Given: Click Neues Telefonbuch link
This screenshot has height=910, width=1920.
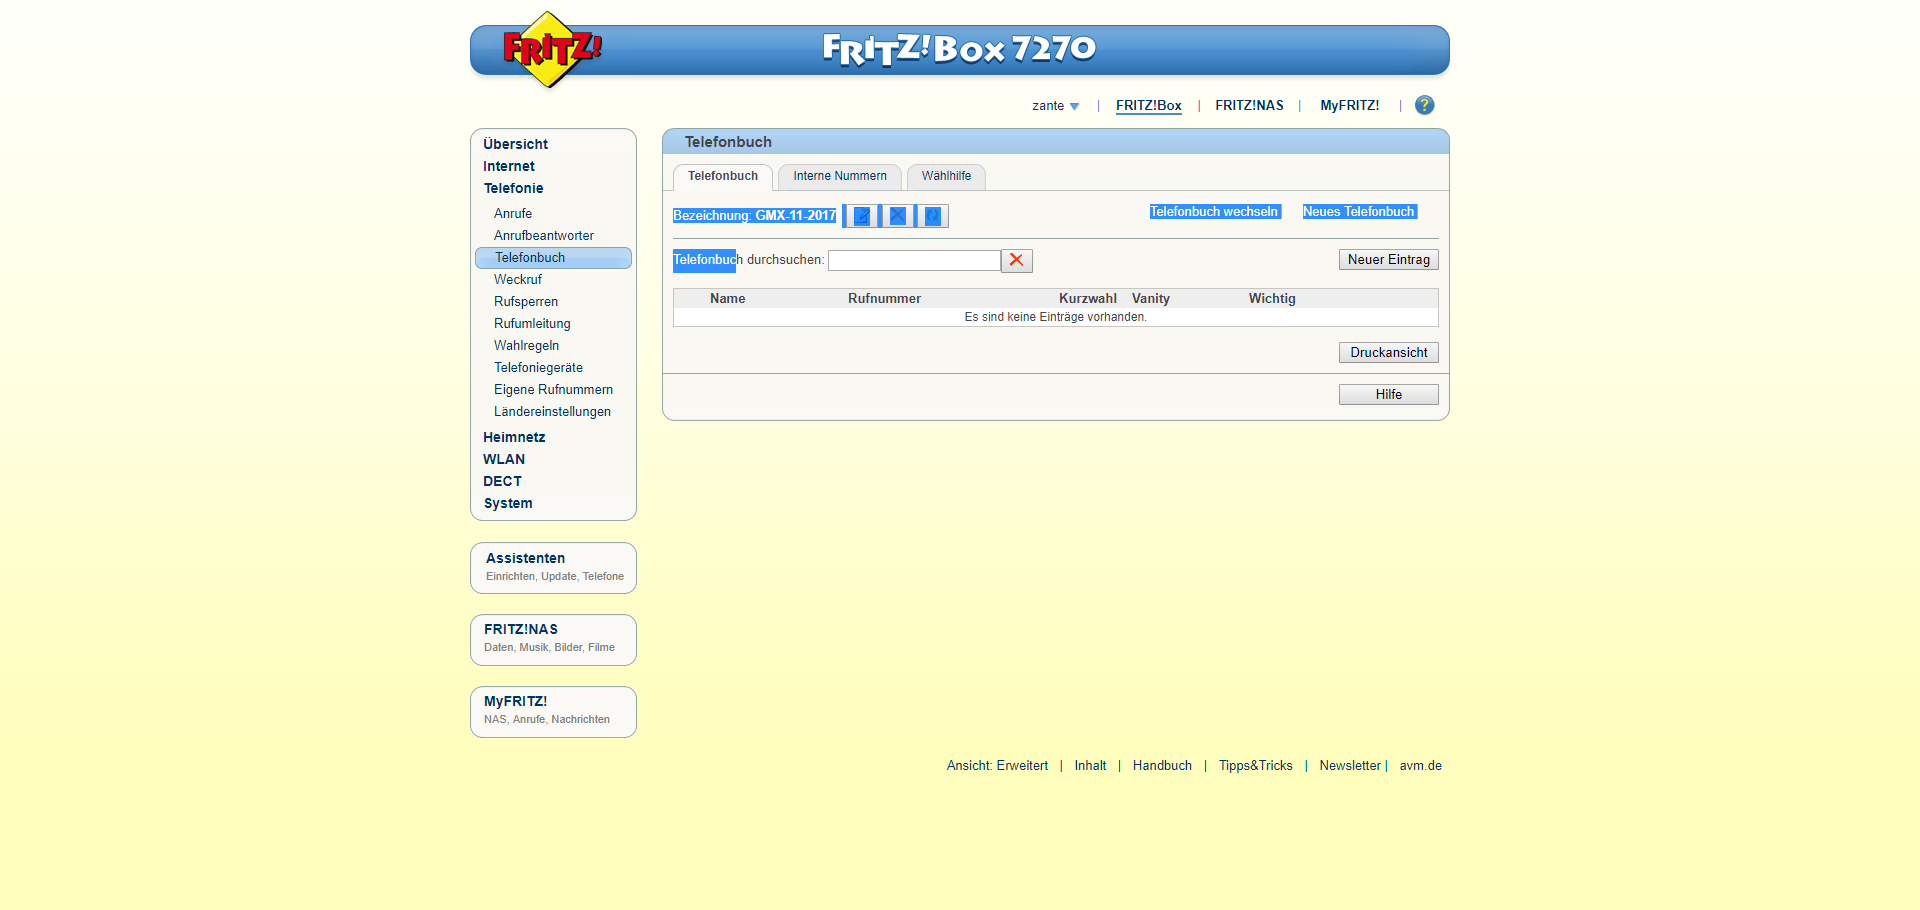Looking at the screenshot, I should 1358,212.
